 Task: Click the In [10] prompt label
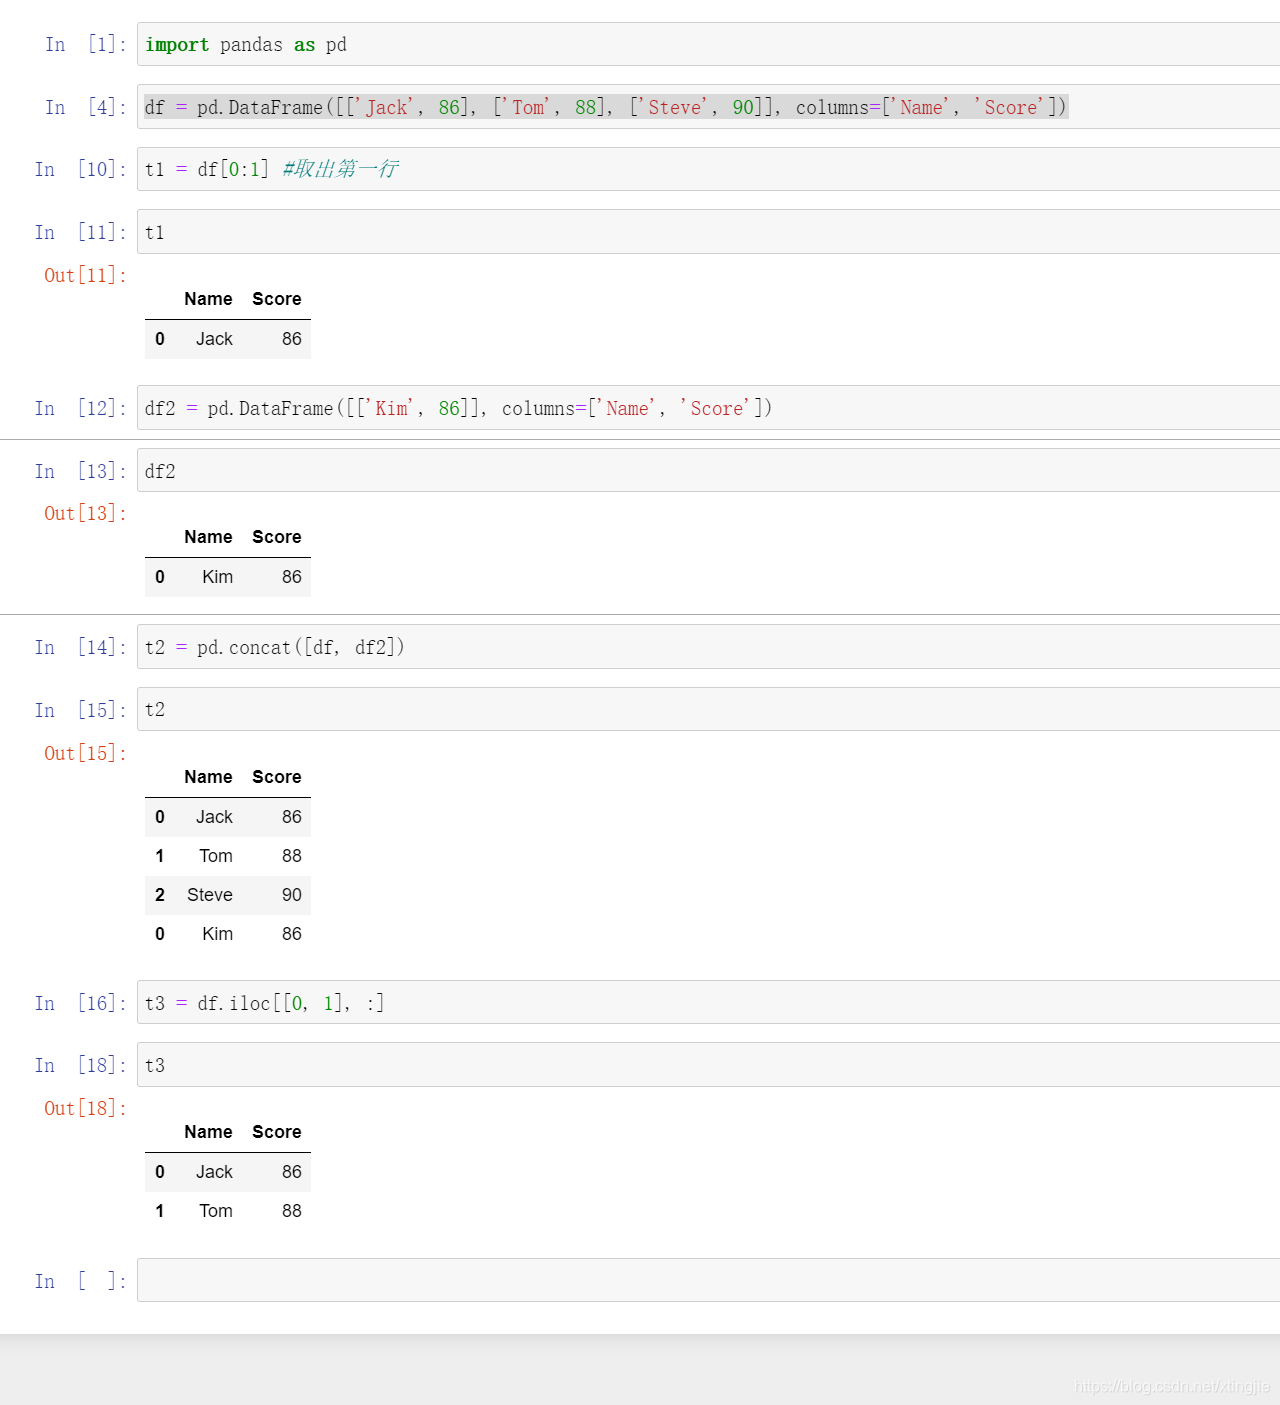pyautogui.click(x=81, y=169)
